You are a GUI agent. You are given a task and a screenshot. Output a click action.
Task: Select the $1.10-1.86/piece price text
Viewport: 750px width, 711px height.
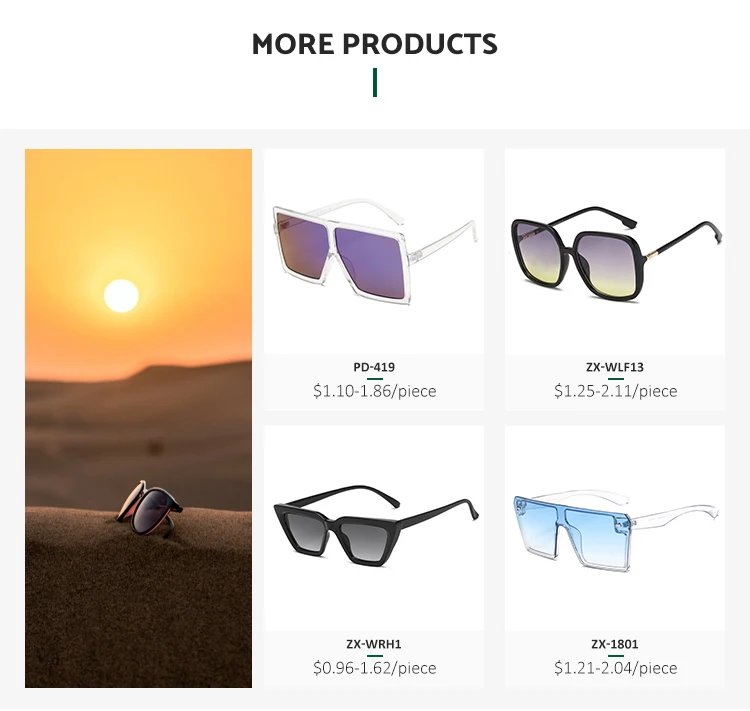coord(375,391)
